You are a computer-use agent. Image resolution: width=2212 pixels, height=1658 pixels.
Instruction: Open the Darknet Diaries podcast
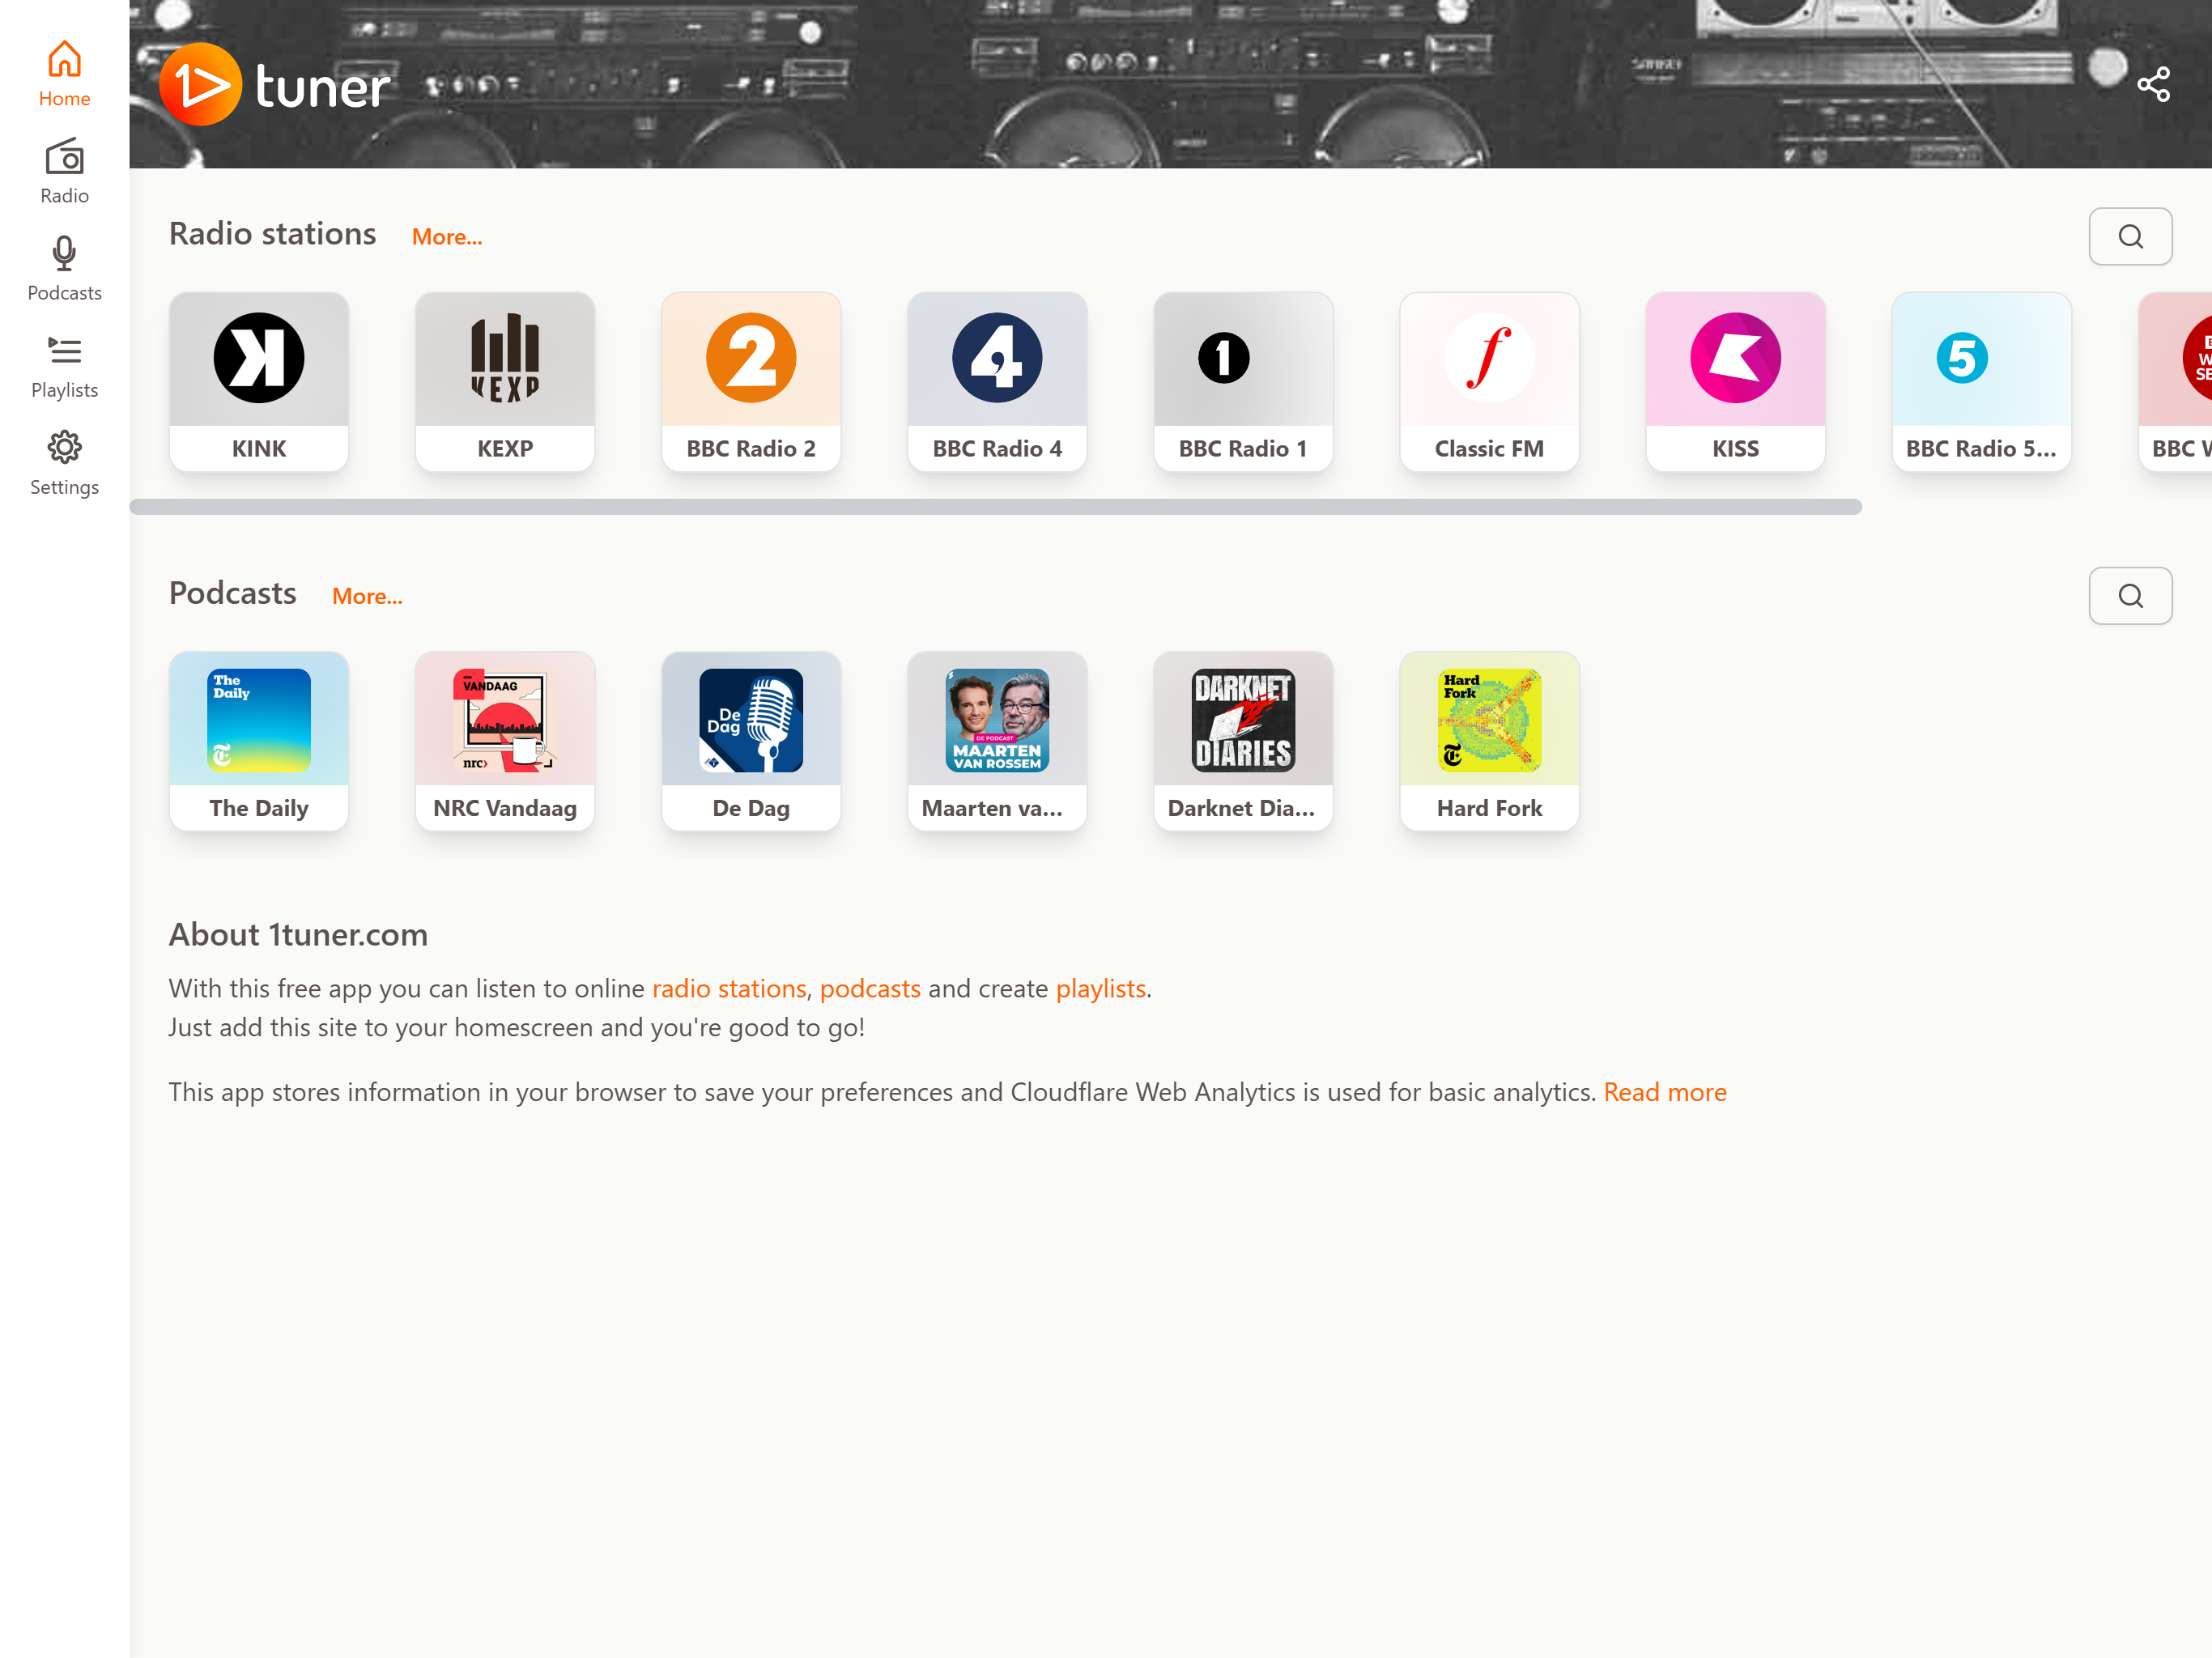click(1243, 741)
